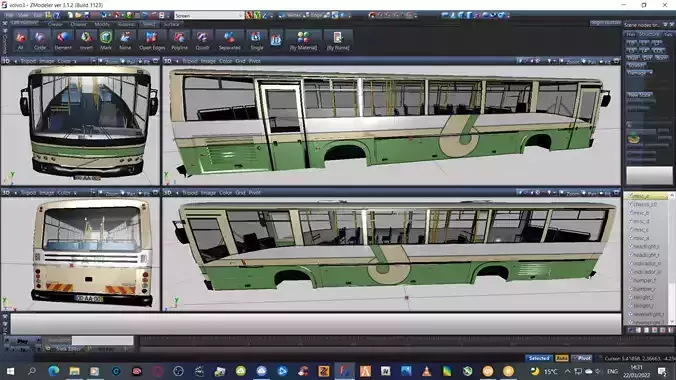
Task: Click Pan button in upper side viewport
Action: 589,61
